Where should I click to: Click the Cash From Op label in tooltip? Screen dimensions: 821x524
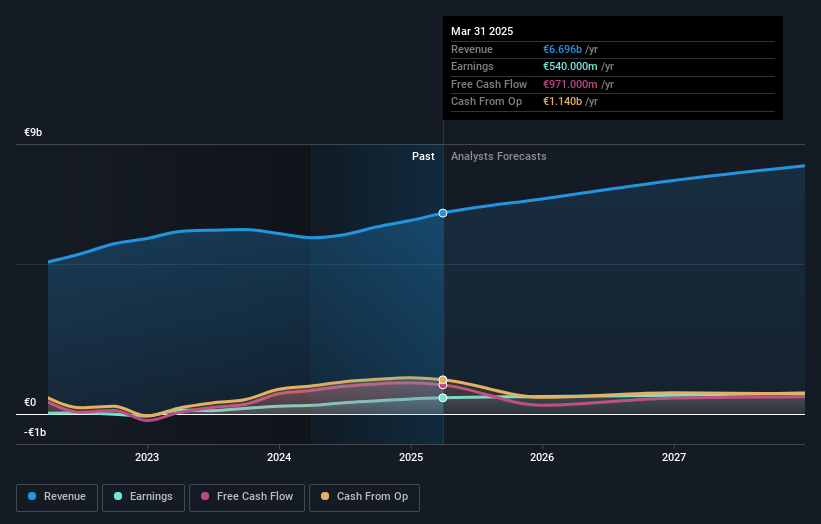click(x=486, y=102)
